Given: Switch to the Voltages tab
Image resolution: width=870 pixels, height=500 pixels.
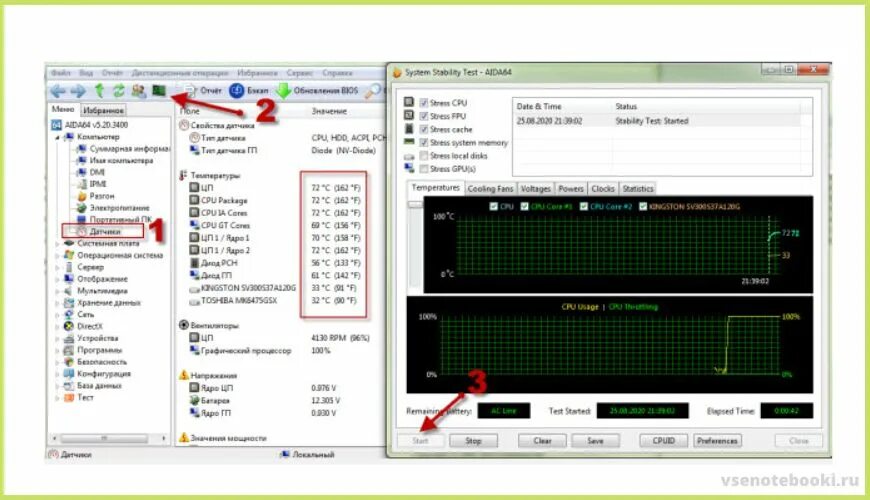Looking at the screenshot, I should click(535, 189).
